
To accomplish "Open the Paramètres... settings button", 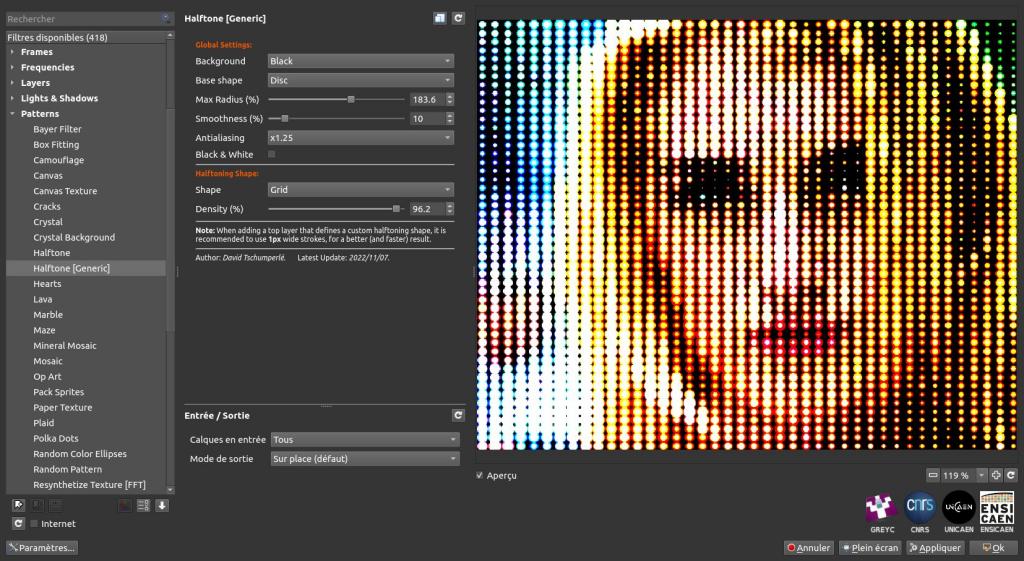I will pyautogui.click(x=42, y=548).
